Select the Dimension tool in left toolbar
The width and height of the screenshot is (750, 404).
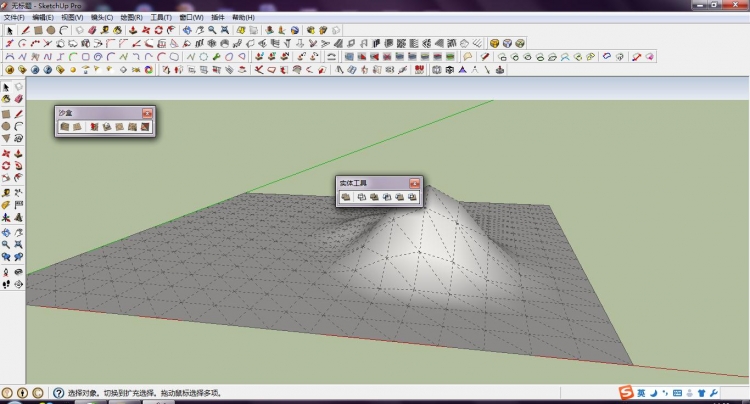[18, 193]
